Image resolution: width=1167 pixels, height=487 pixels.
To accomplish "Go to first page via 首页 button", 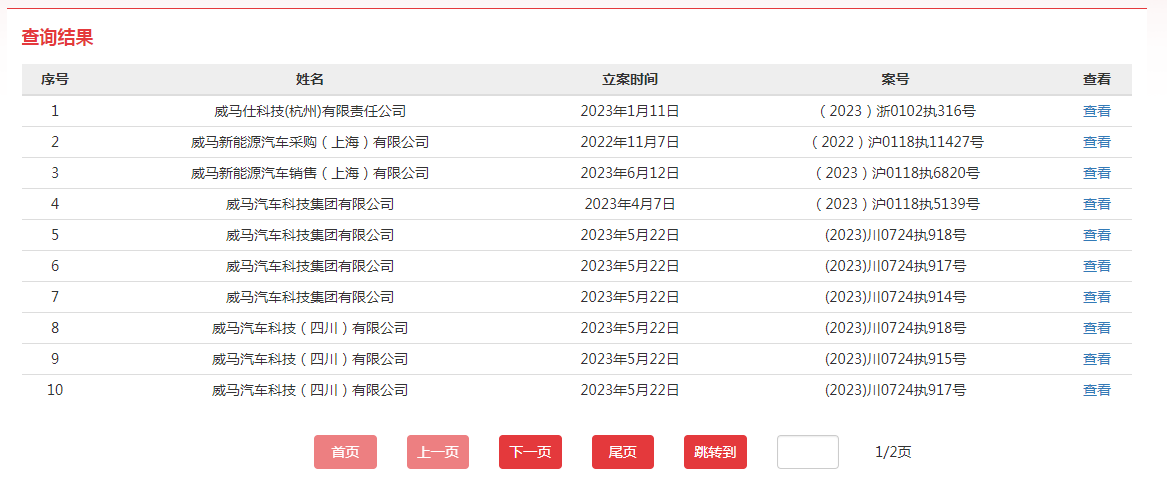I will click(345, 452).
